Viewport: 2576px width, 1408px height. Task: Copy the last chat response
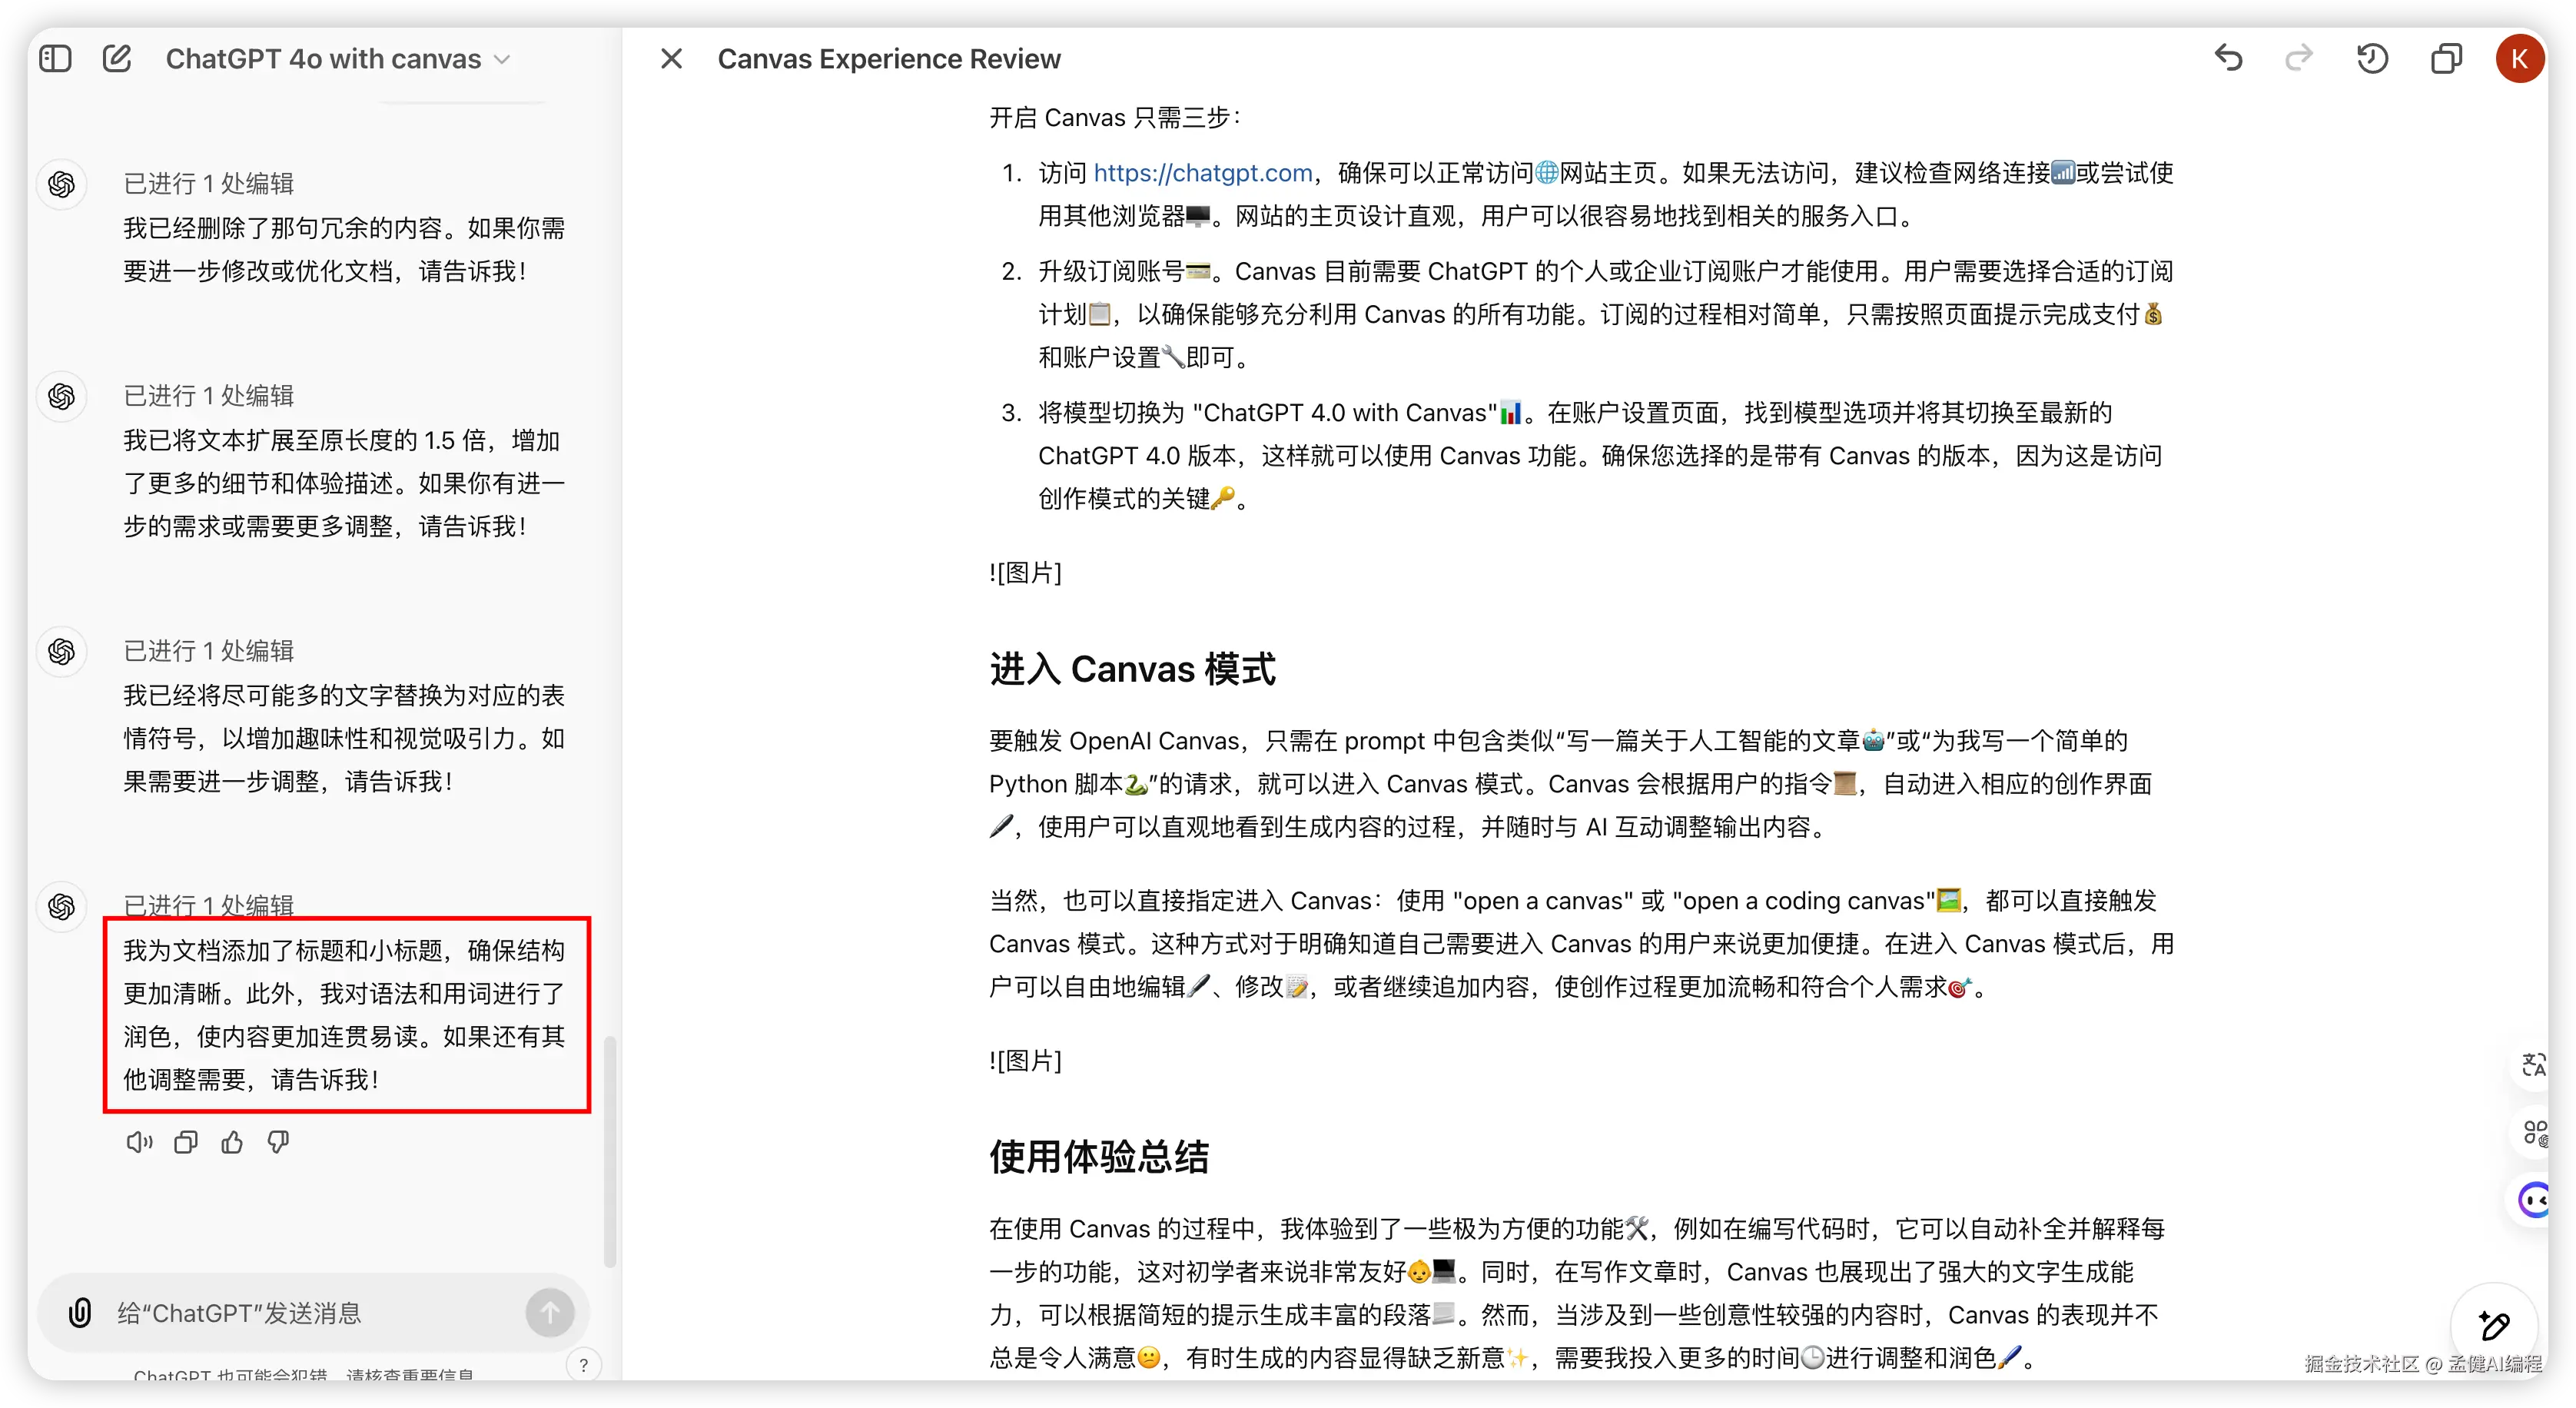pyautogui.click(x=186, y=1142)
